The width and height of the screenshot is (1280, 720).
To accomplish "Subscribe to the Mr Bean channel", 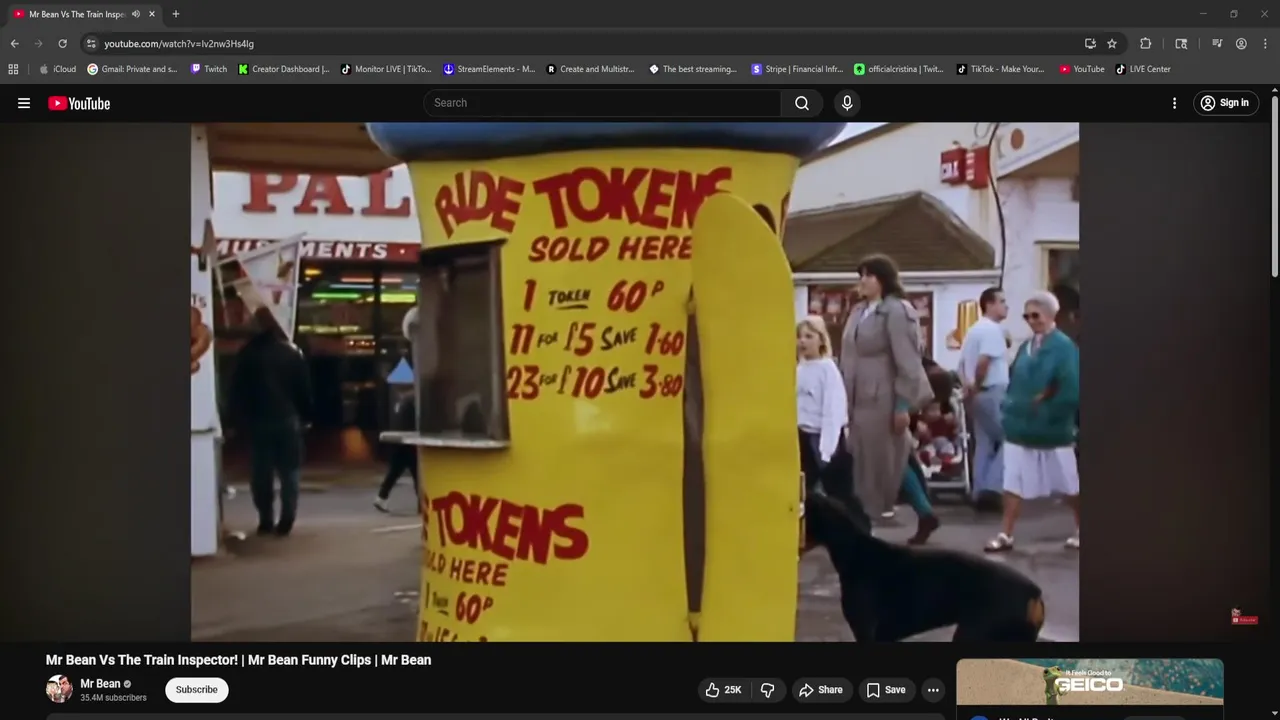I will pyautogui.click(x=197, y=690).
